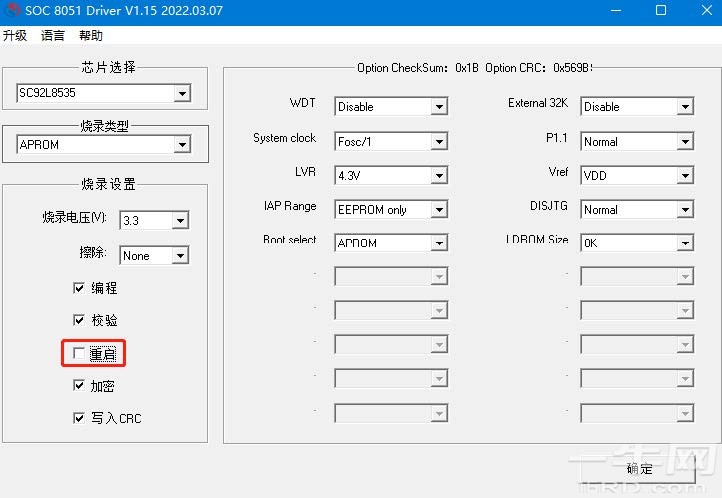Open the 语言 menu

[x=53, y=35]
